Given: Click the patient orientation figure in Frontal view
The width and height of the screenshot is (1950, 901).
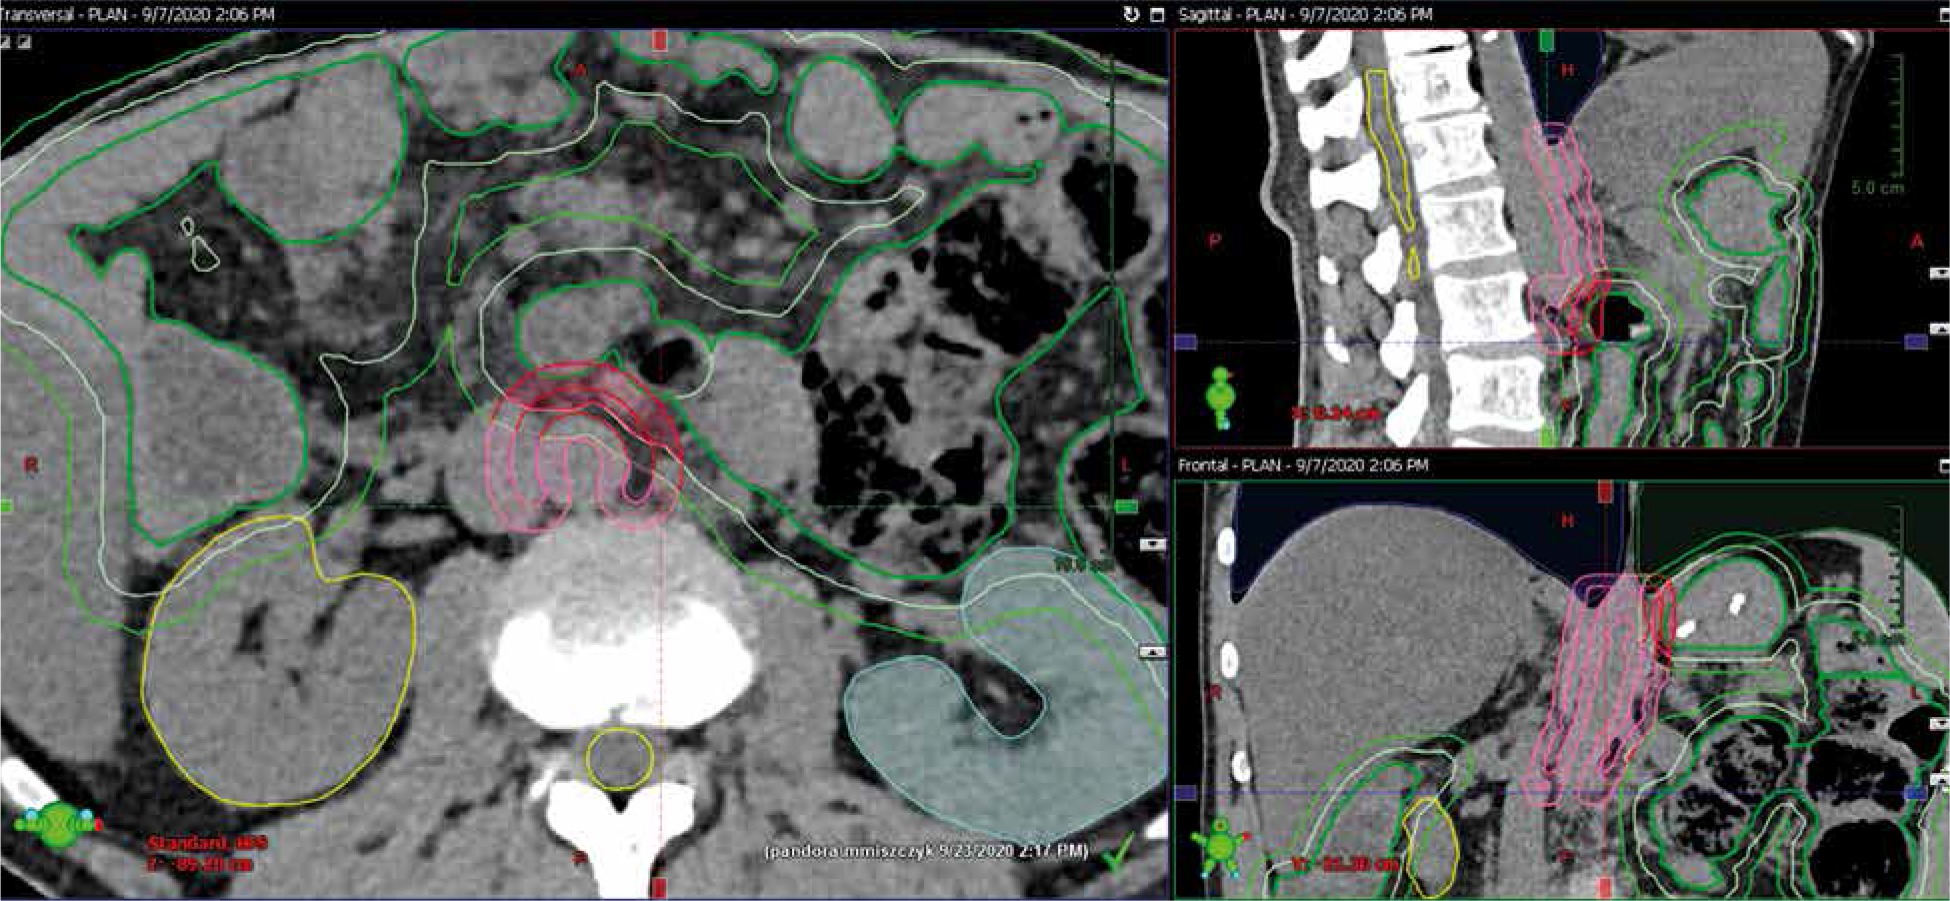Looking at the screenshot, I should pos(1220,847).
